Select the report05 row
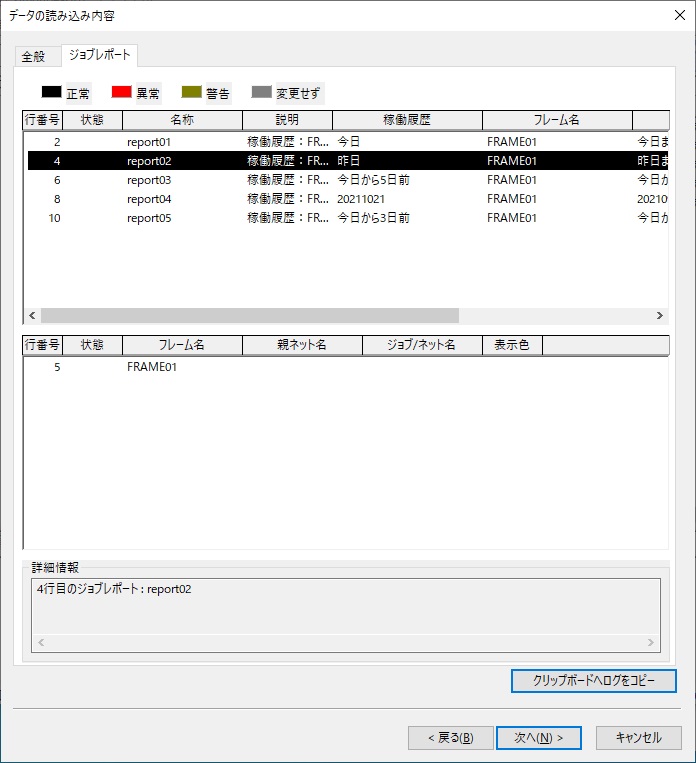The image size is (696, 763). click(x=348, y=218)
